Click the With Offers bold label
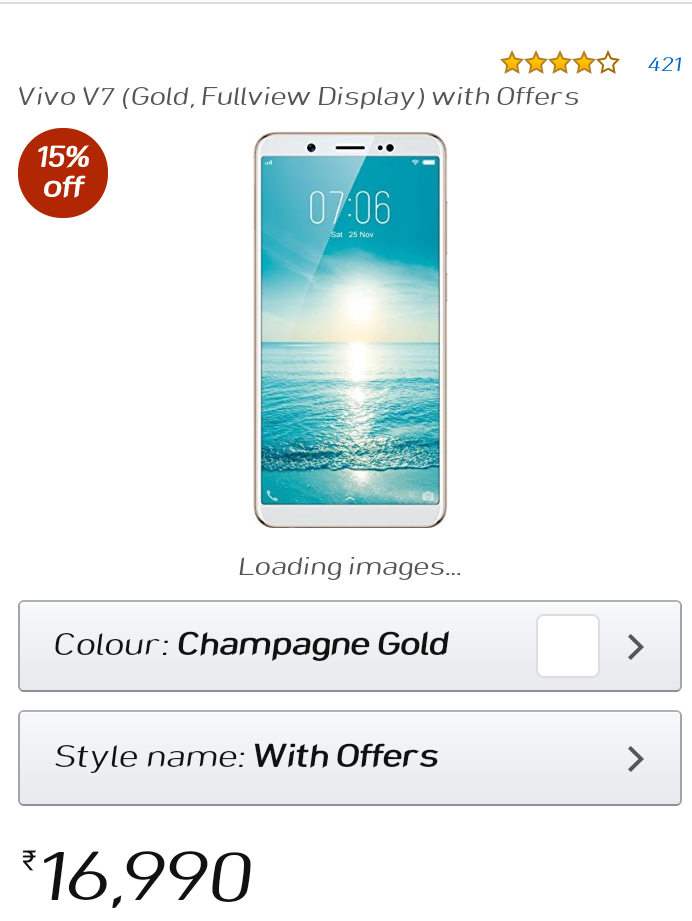 pos(346,756)
